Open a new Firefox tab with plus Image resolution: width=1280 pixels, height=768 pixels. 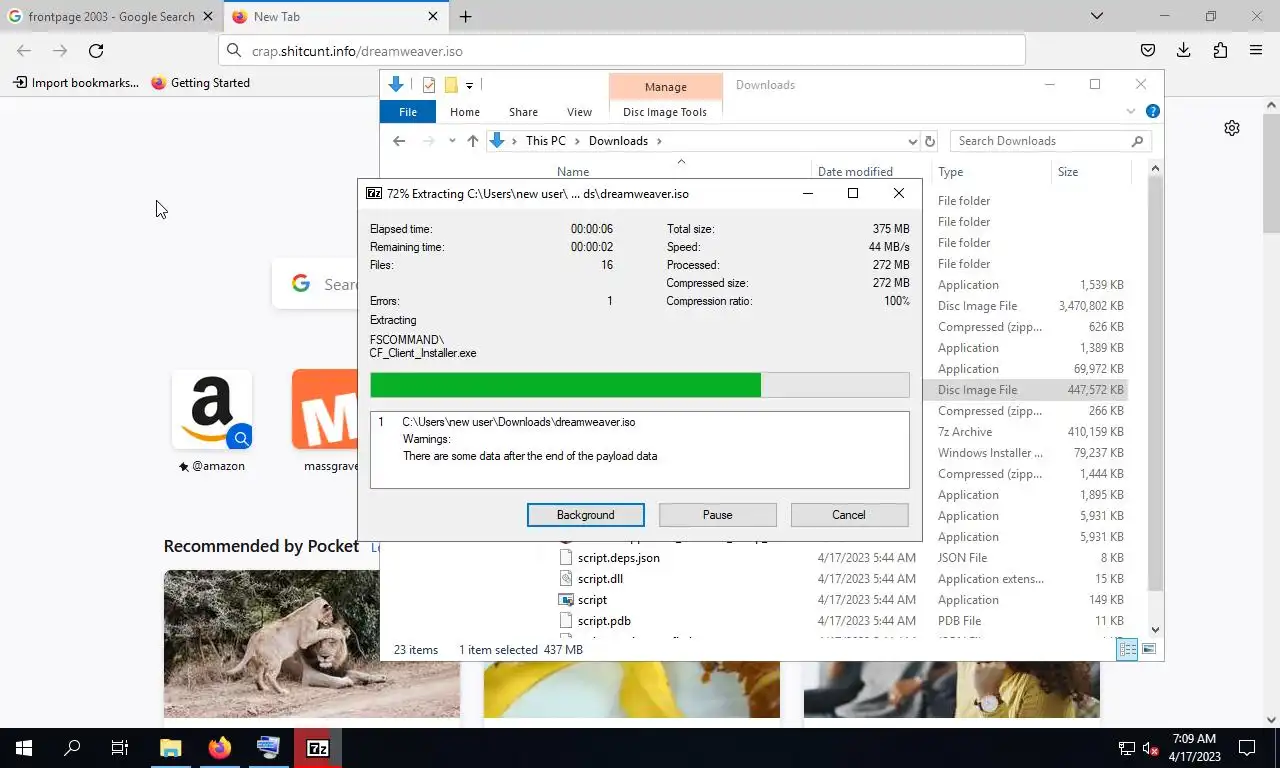pyautogui.click(x=466, y=17)
